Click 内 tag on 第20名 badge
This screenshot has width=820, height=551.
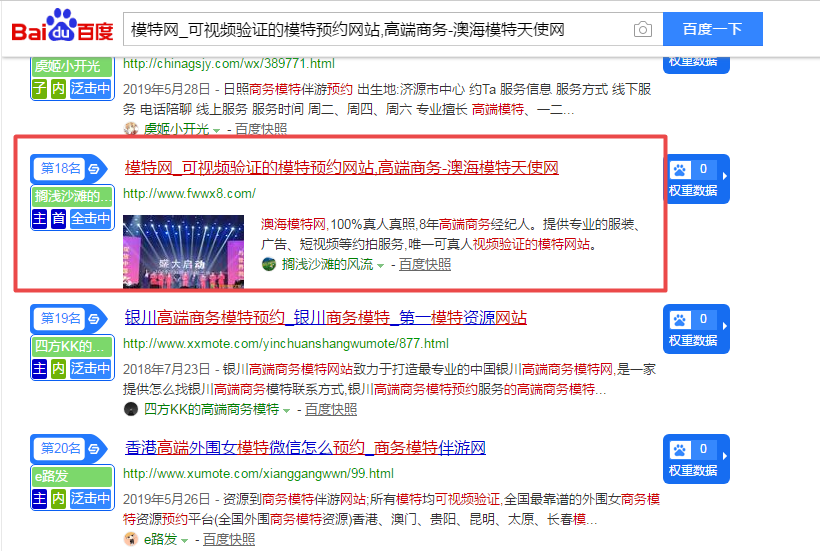coord(58,499)
